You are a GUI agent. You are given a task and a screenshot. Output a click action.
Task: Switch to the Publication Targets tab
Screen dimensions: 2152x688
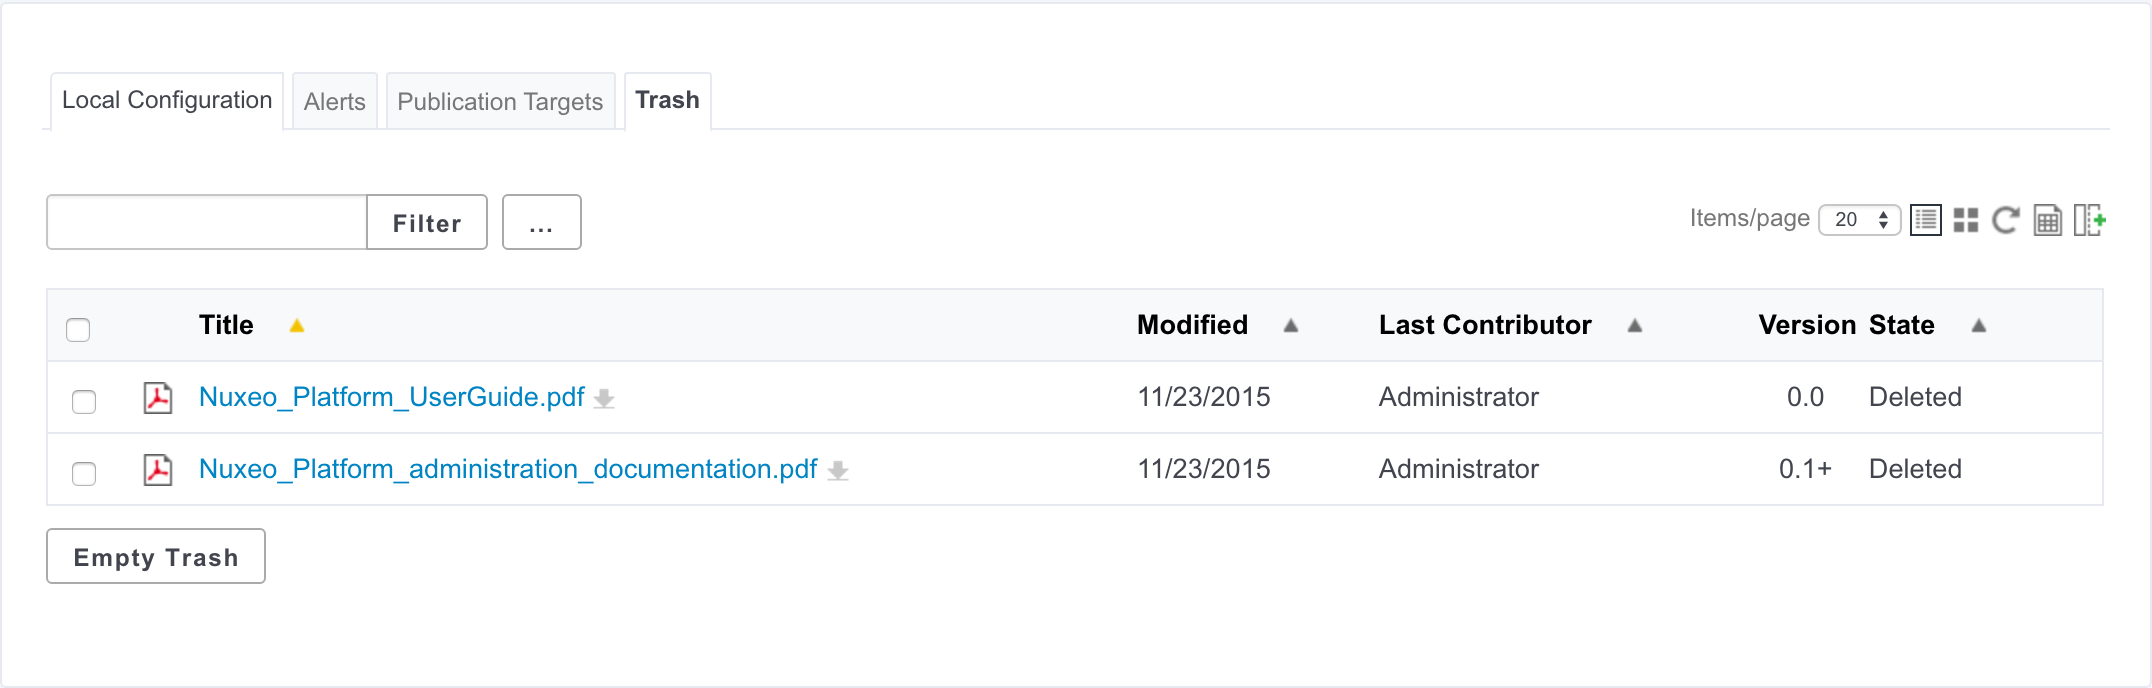500,101
